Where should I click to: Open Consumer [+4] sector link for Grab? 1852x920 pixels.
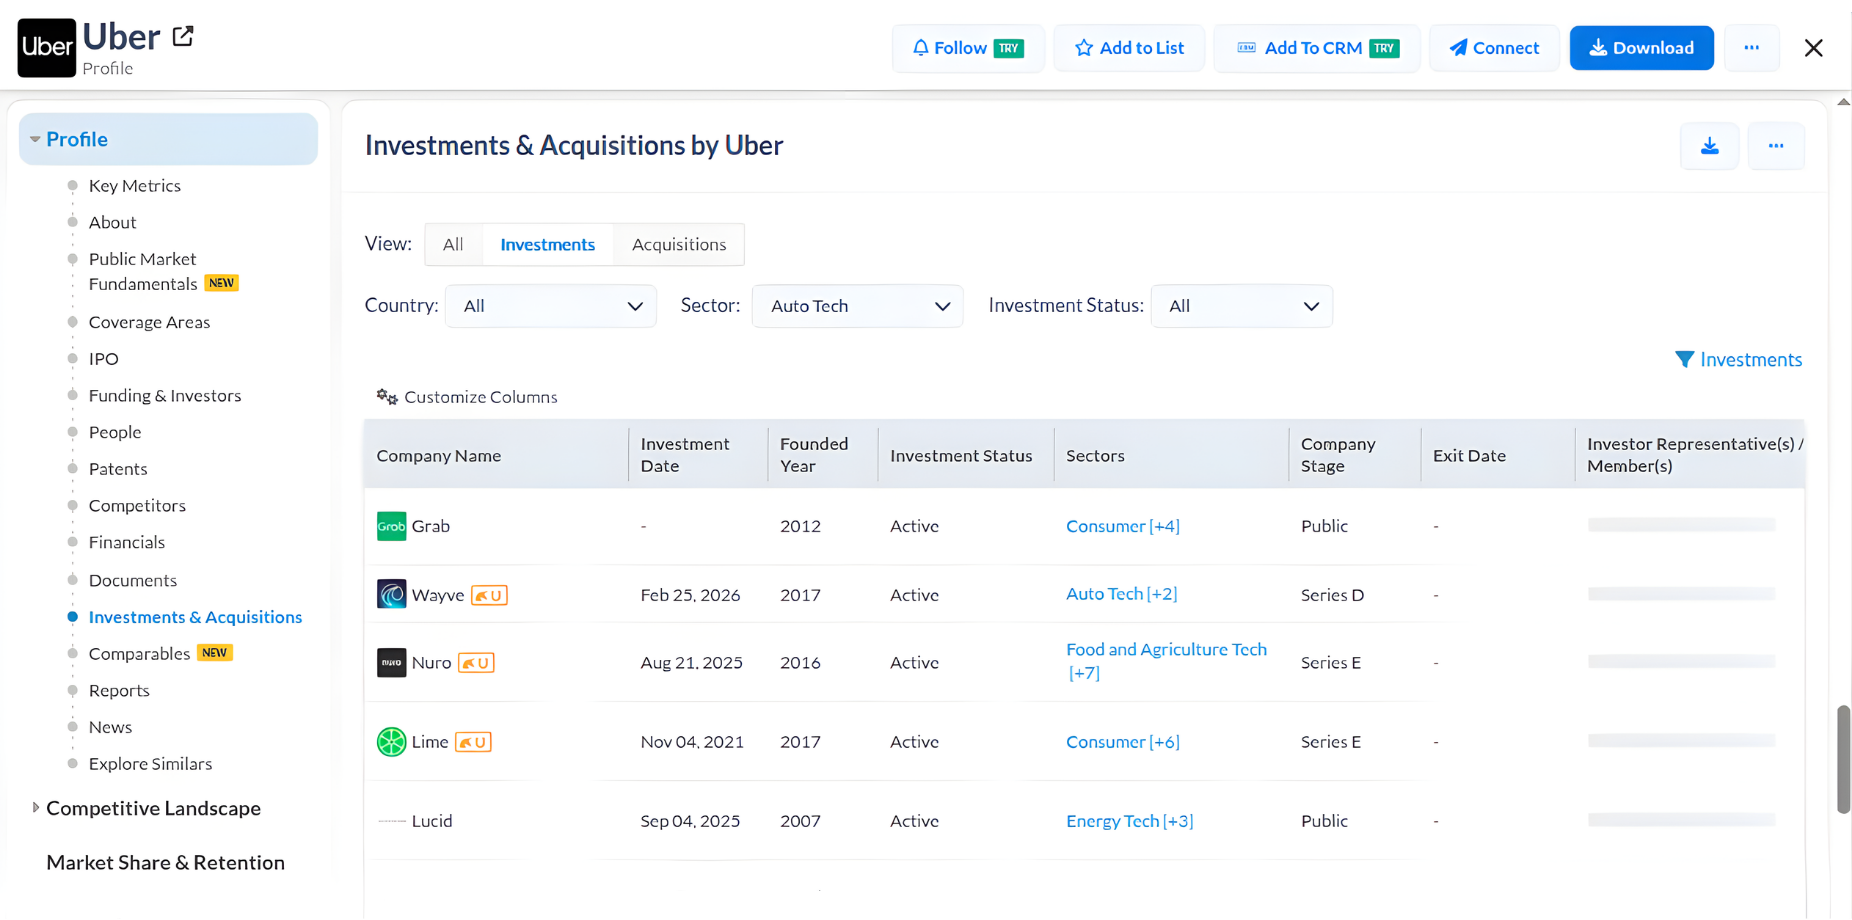pos(1123,526)
